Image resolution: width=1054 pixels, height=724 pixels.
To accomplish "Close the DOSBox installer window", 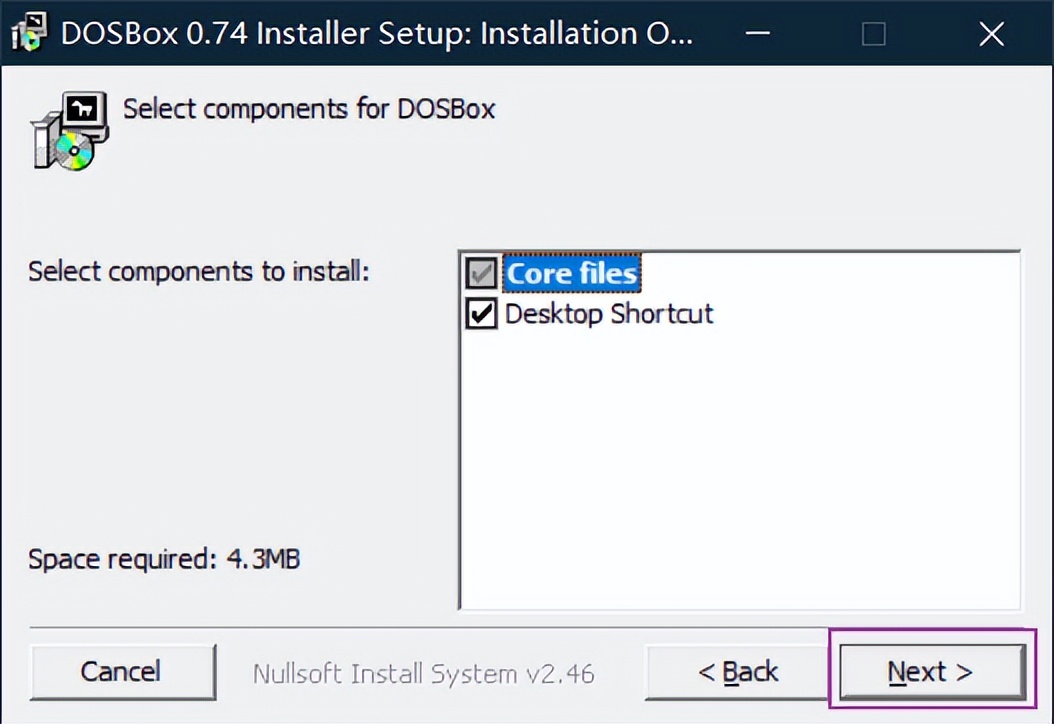I will coord(991,33).
